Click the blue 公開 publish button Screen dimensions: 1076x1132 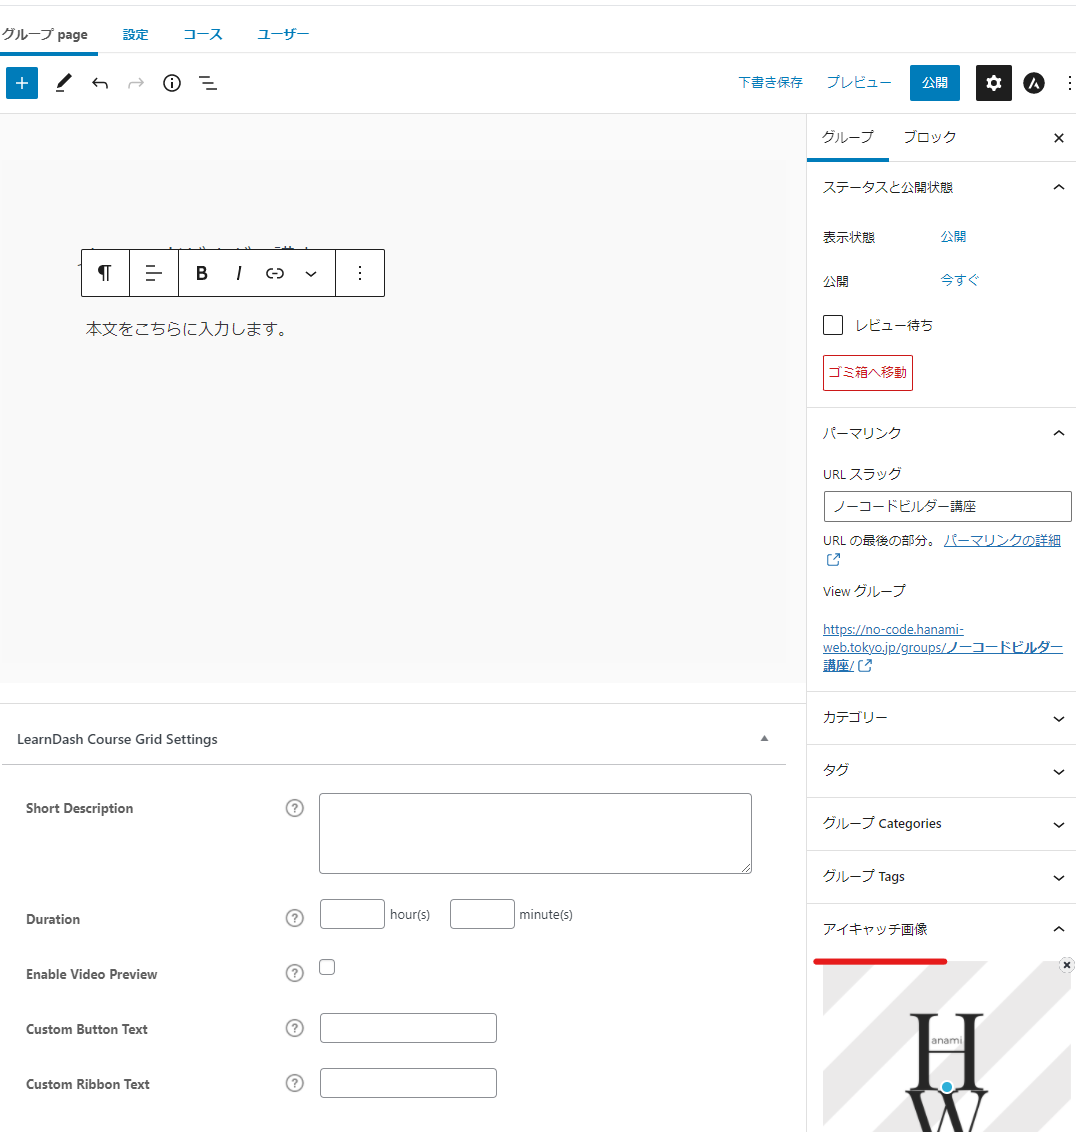pyautogui.click(x=935, y=83)
